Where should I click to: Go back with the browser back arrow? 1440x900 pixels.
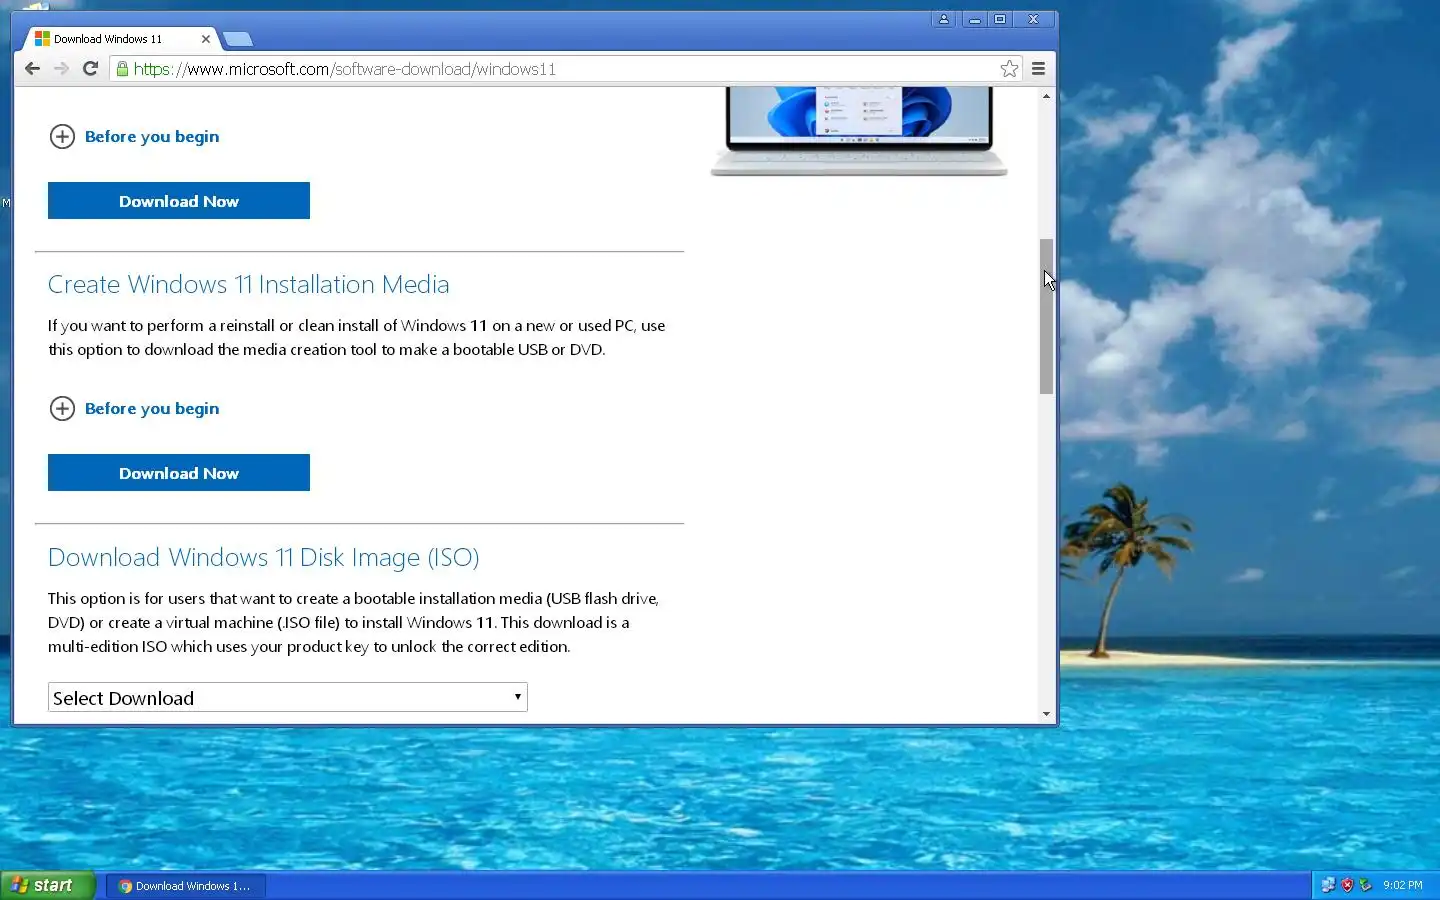32,68
